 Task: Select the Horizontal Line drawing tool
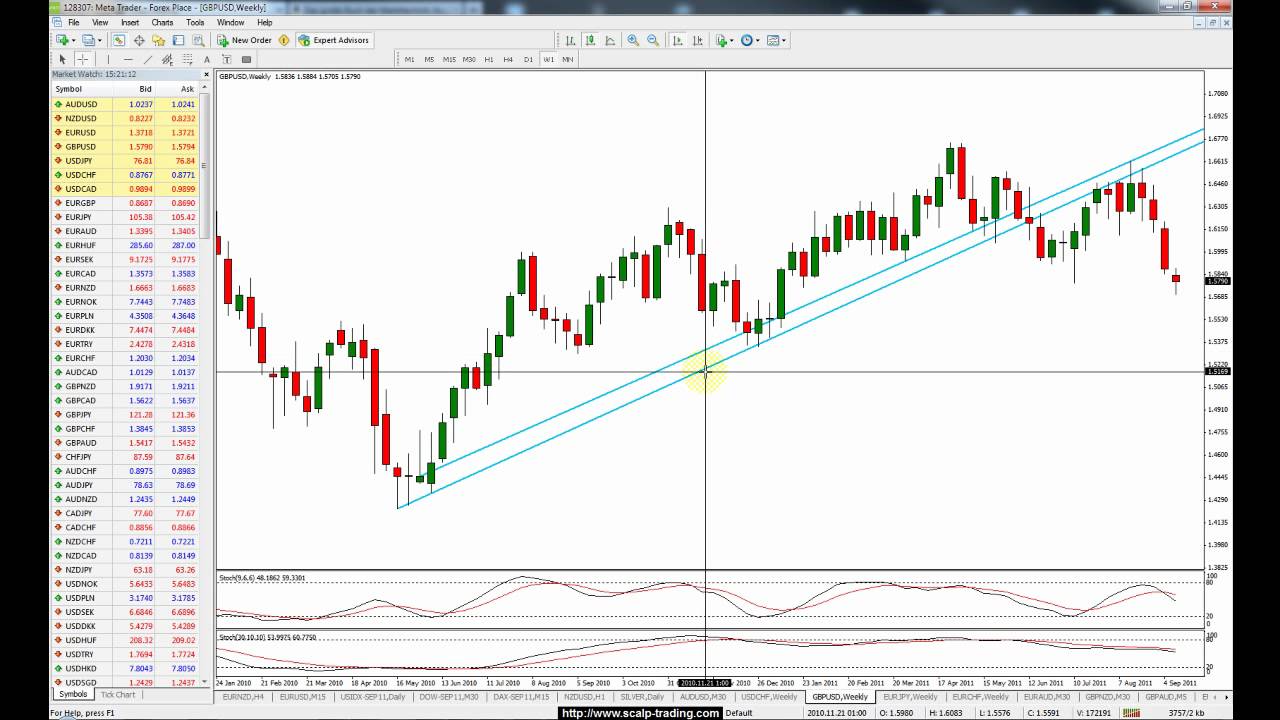point(128,59)
